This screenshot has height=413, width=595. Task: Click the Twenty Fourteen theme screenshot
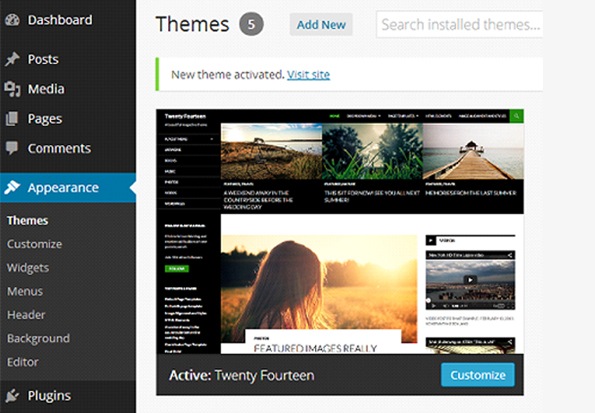pos(340,232)
